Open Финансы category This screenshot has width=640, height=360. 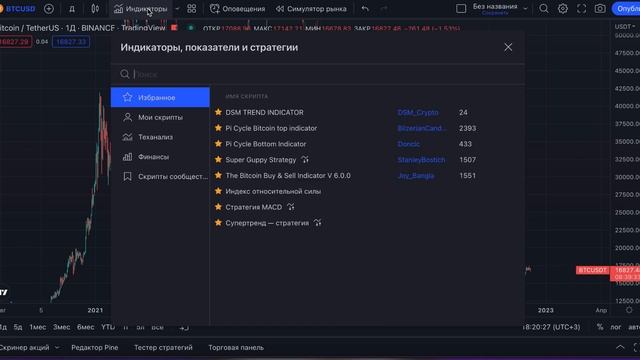[x=160, y=156]
